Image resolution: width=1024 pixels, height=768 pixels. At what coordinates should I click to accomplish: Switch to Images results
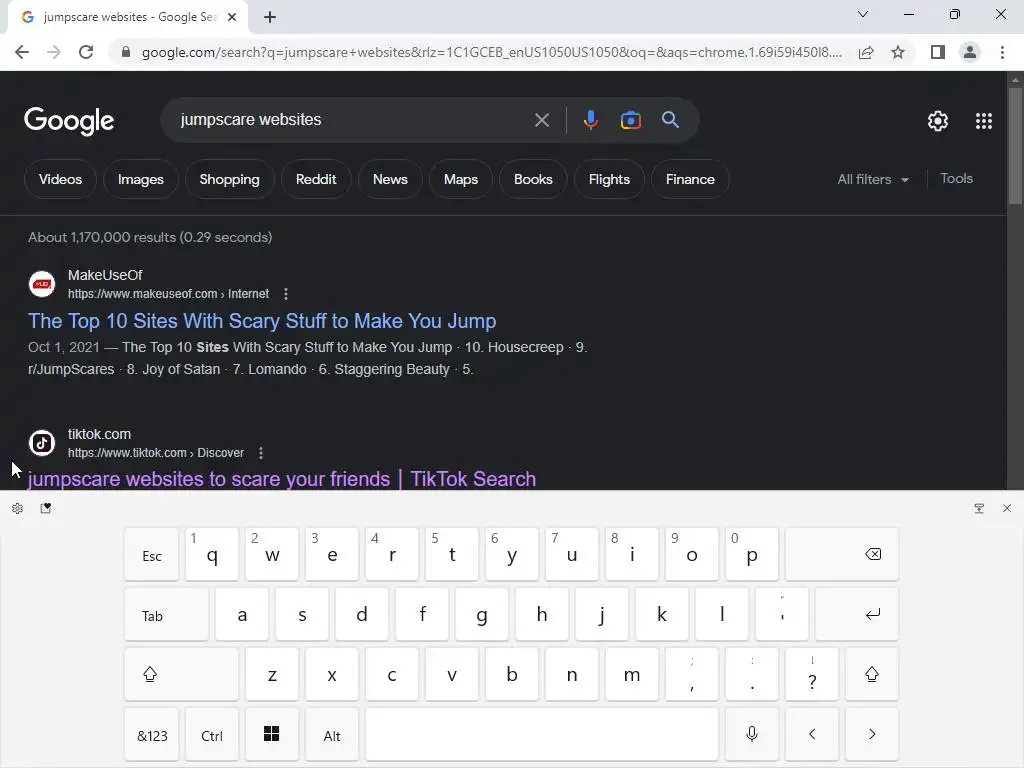140,179
